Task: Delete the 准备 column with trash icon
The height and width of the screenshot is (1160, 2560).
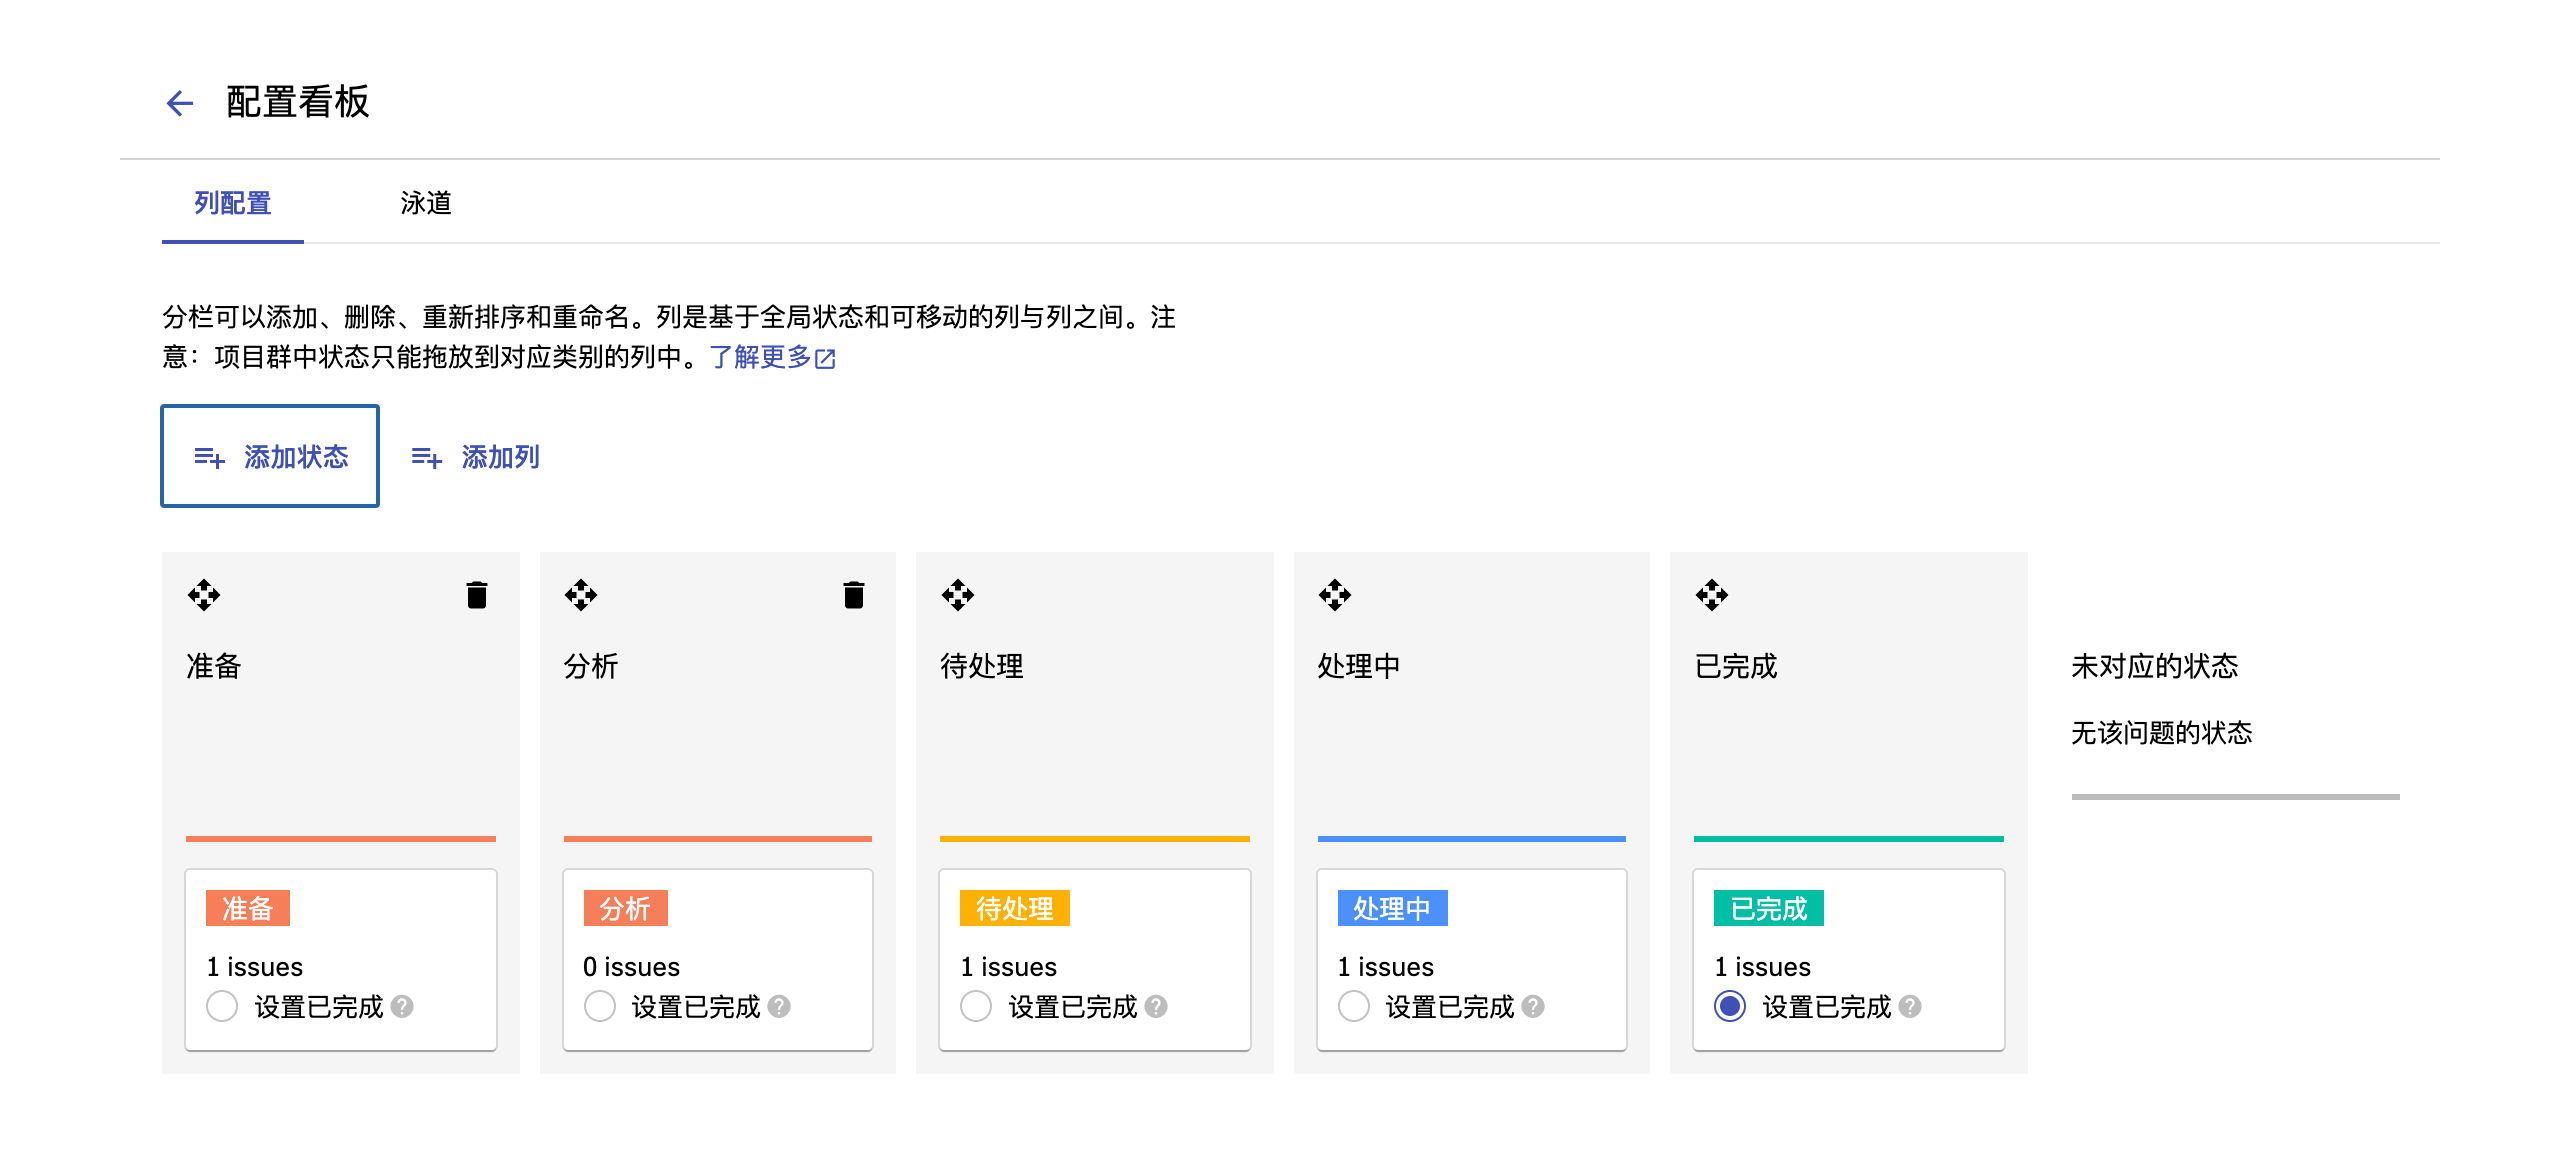Action: click(477, 595)
